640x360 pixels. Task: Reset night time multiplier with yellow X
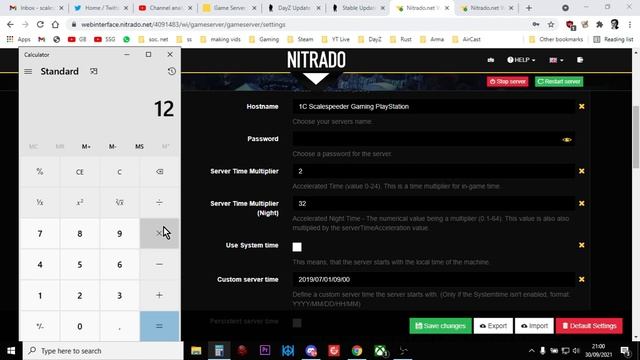tap(582, 203)
